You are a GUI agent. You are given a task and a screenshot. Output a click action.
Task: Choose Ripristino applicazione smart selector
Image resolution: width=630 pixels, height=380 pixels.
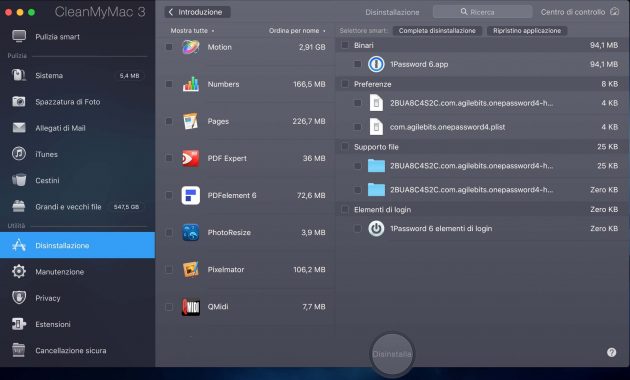pos(527,31)
